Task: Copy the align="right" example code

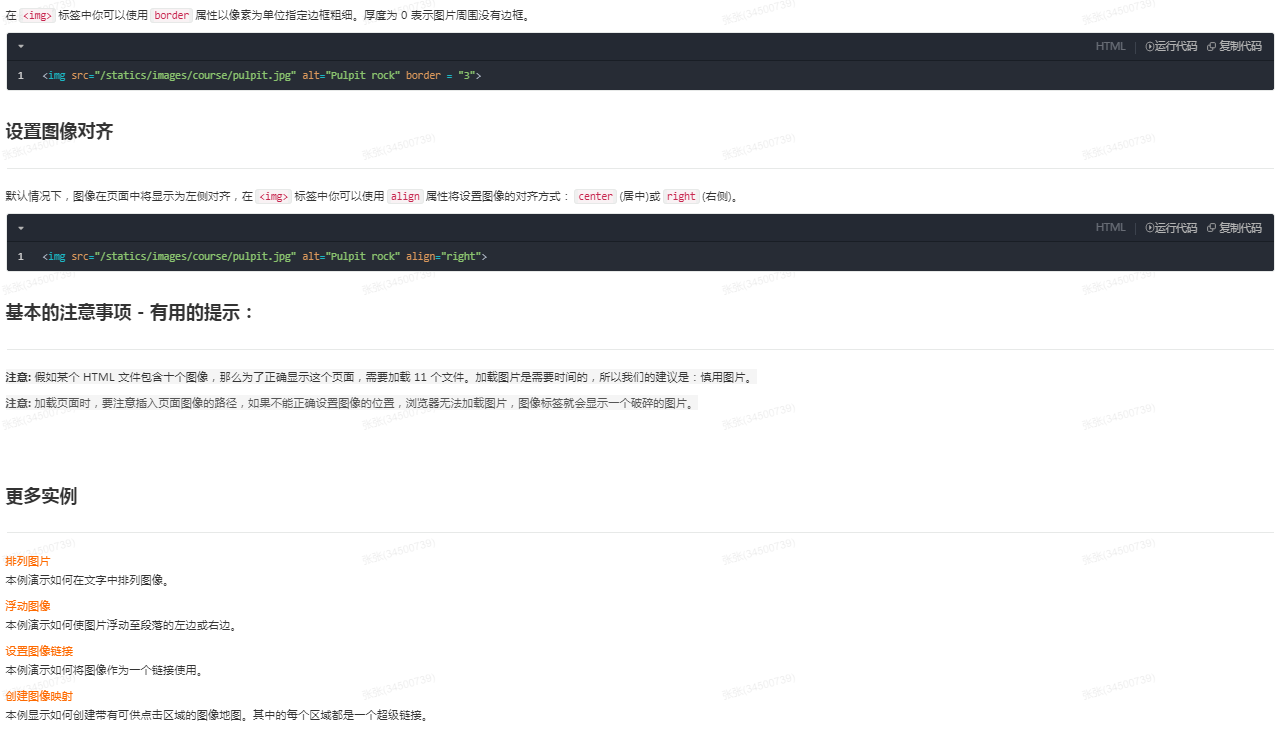Action: (1234, 227)
